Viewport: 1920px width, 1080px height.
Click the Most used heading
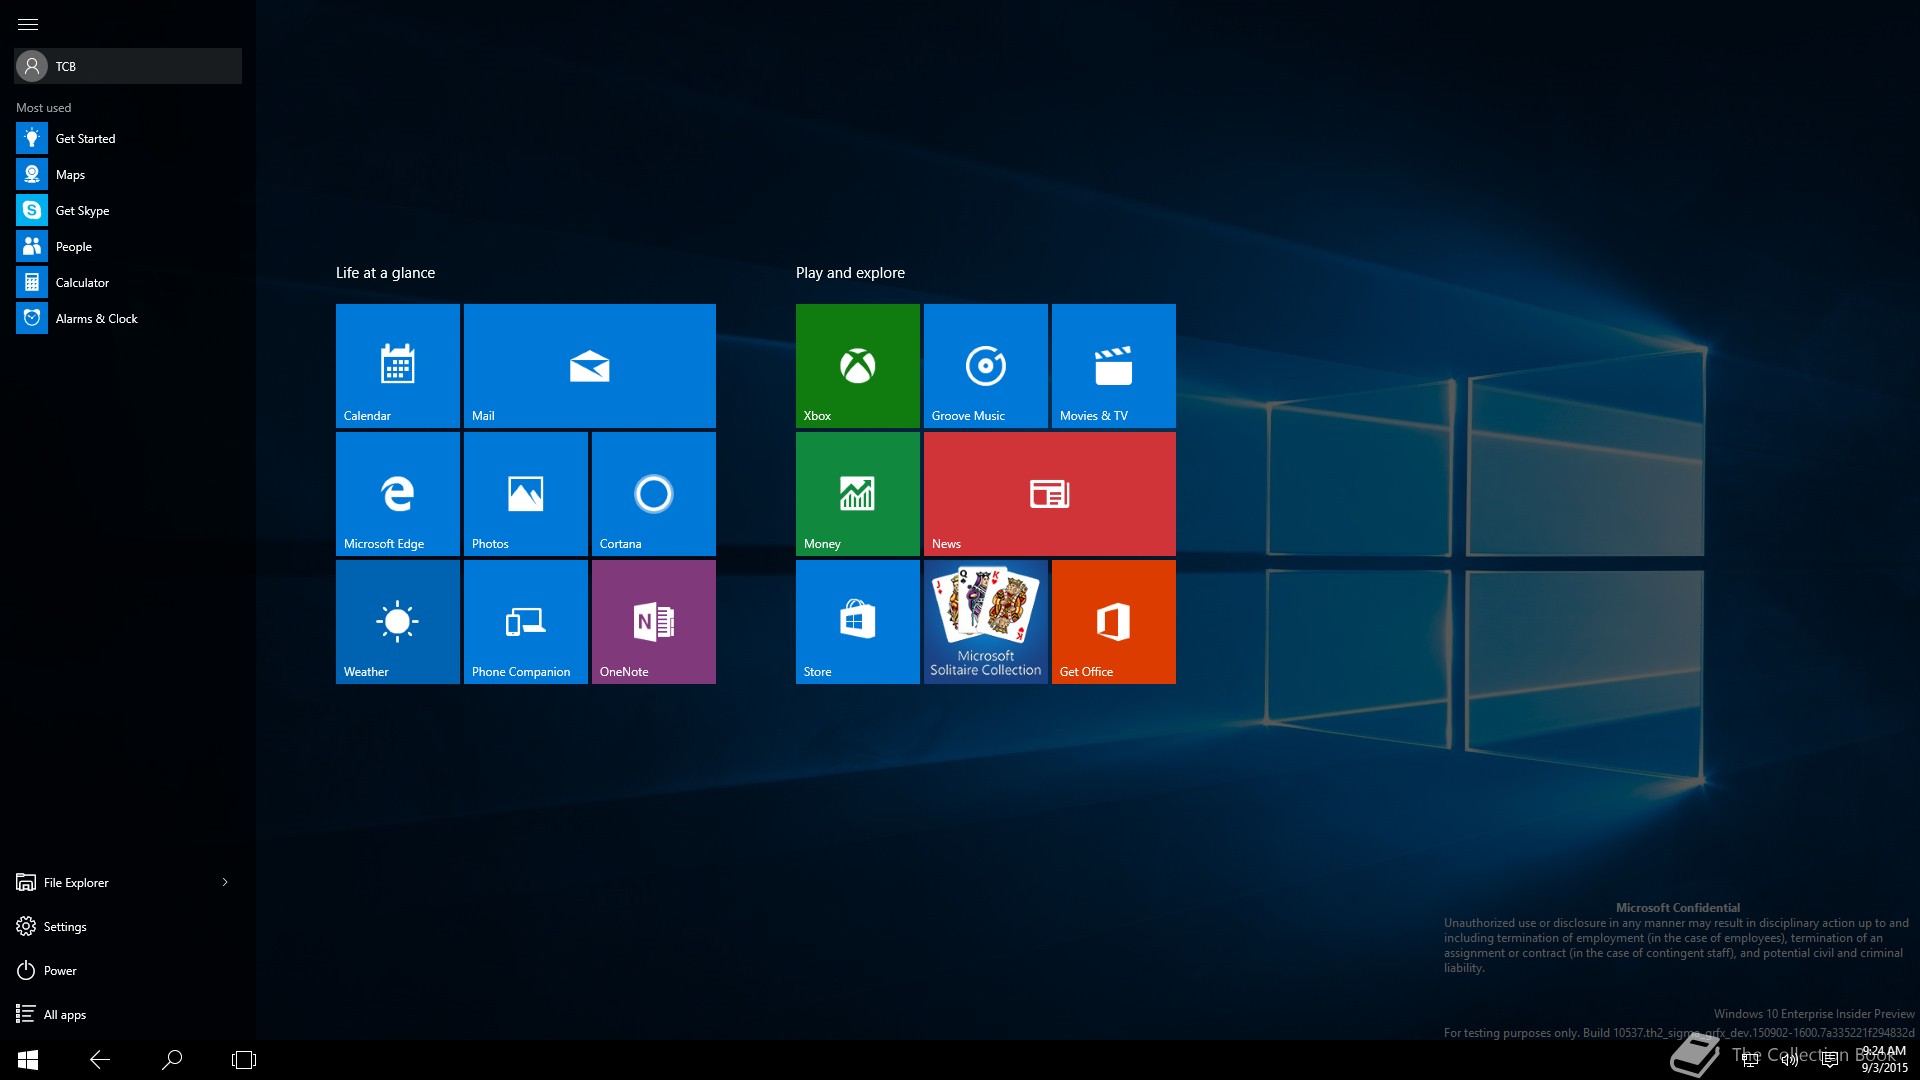tap(44, 108)
